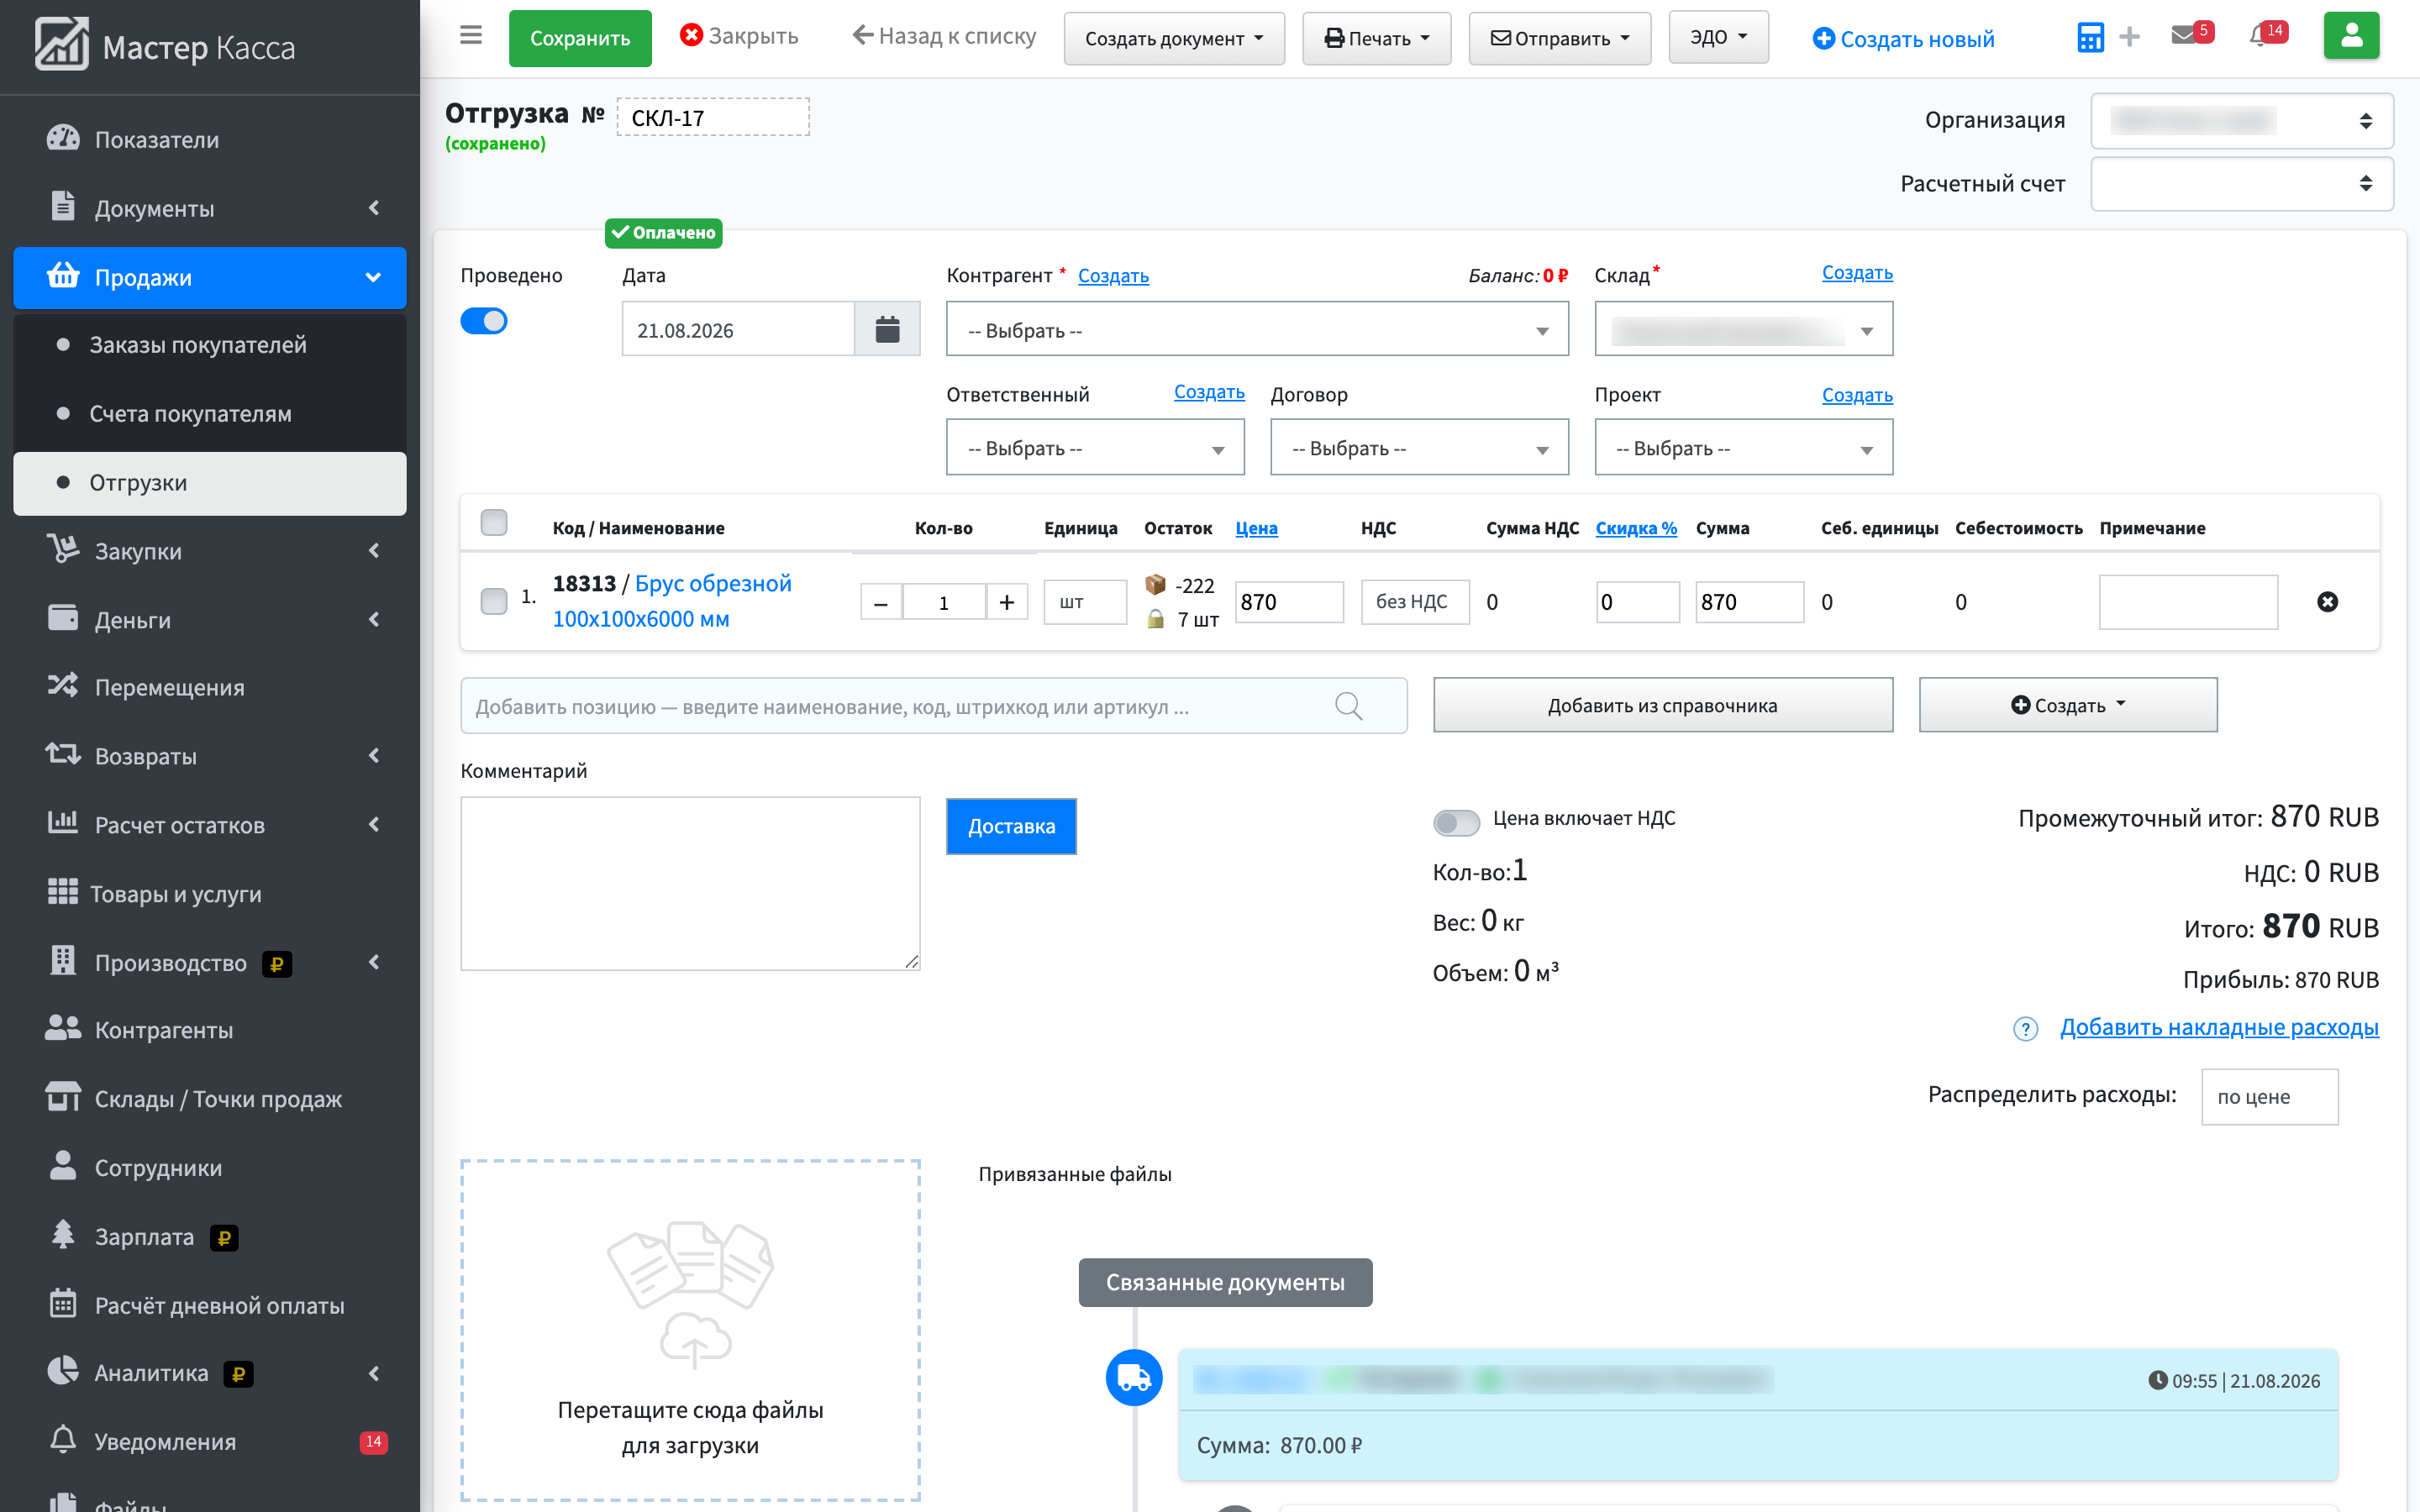Screen dimensions: 2420x1512
Task: Open the Создать документ dropdown
Action: tap(1174, 38)
